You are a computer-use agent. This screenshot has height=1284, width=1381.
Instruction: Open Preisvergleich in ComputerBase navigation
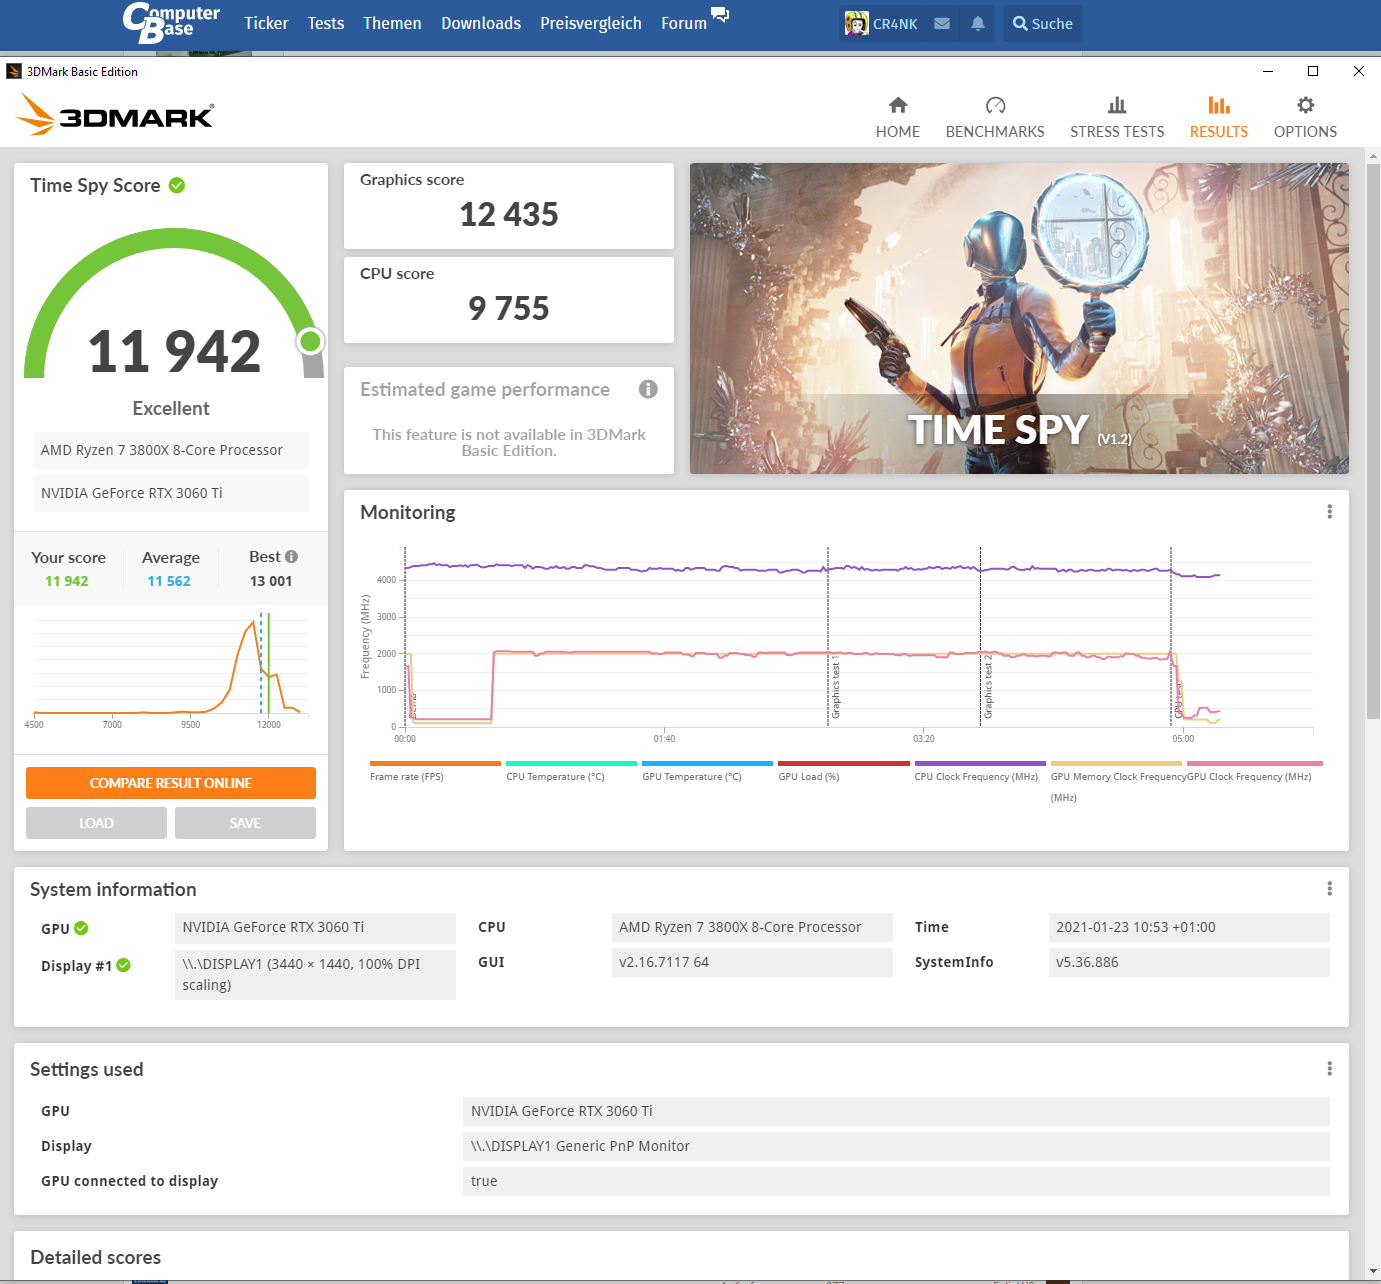tap(591, 23)
